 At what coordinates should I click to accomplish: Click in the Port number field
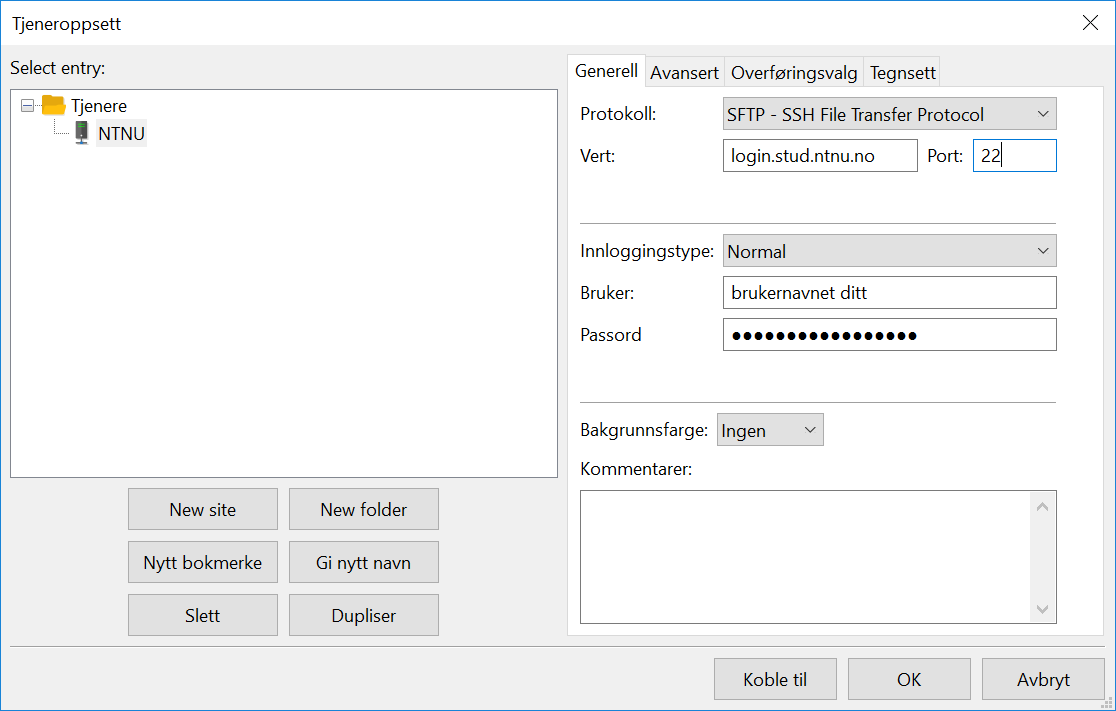pyautogui.click(x=1014, y=156)
